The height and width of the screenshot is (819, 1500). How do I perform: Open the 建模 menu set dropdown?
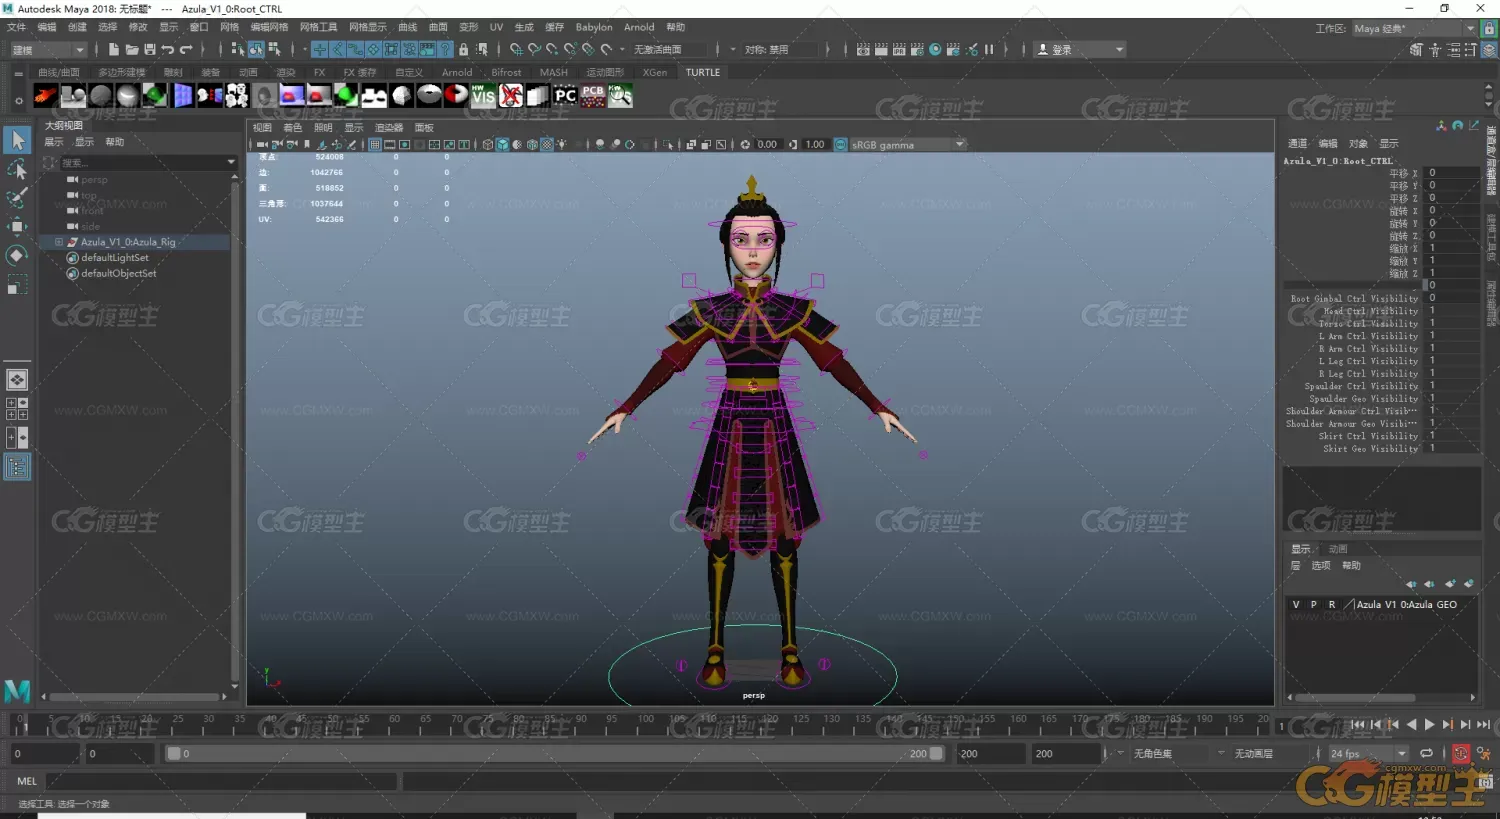tap(47, 49)
